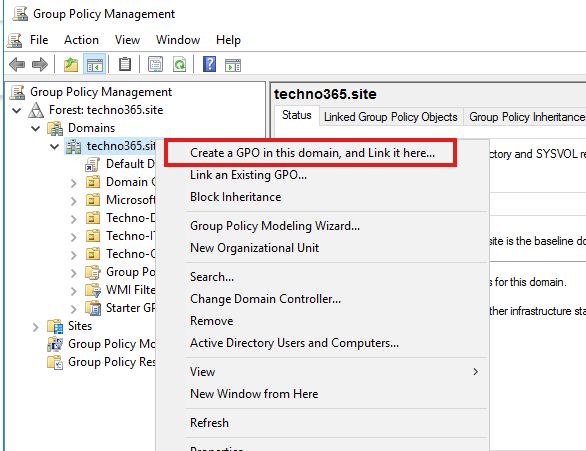Image resolution: width=586 pixels, height=451 pixels.
Task: Collapse the Domains tree node
Action: [x=36, y=129]
